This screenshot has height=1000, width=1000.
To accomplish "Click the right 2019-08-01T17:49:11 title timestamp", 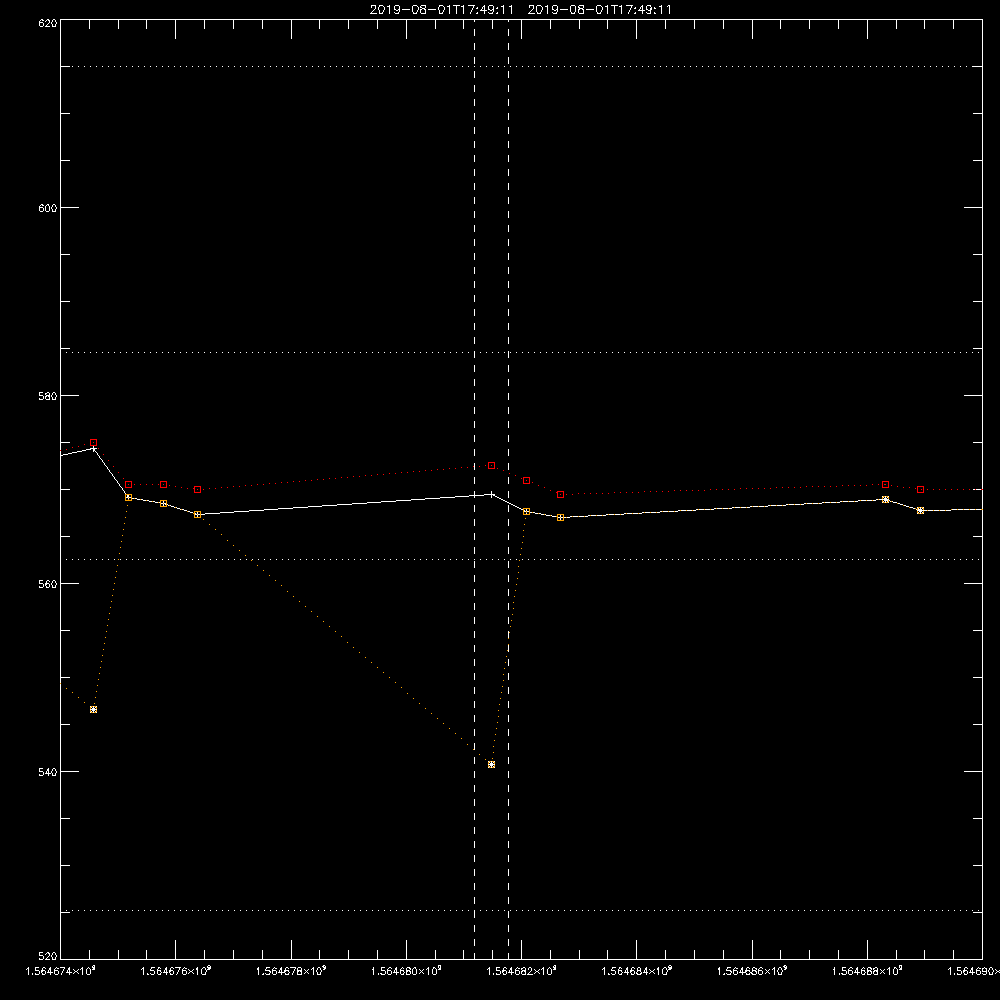I will click(x=599, y=10).
